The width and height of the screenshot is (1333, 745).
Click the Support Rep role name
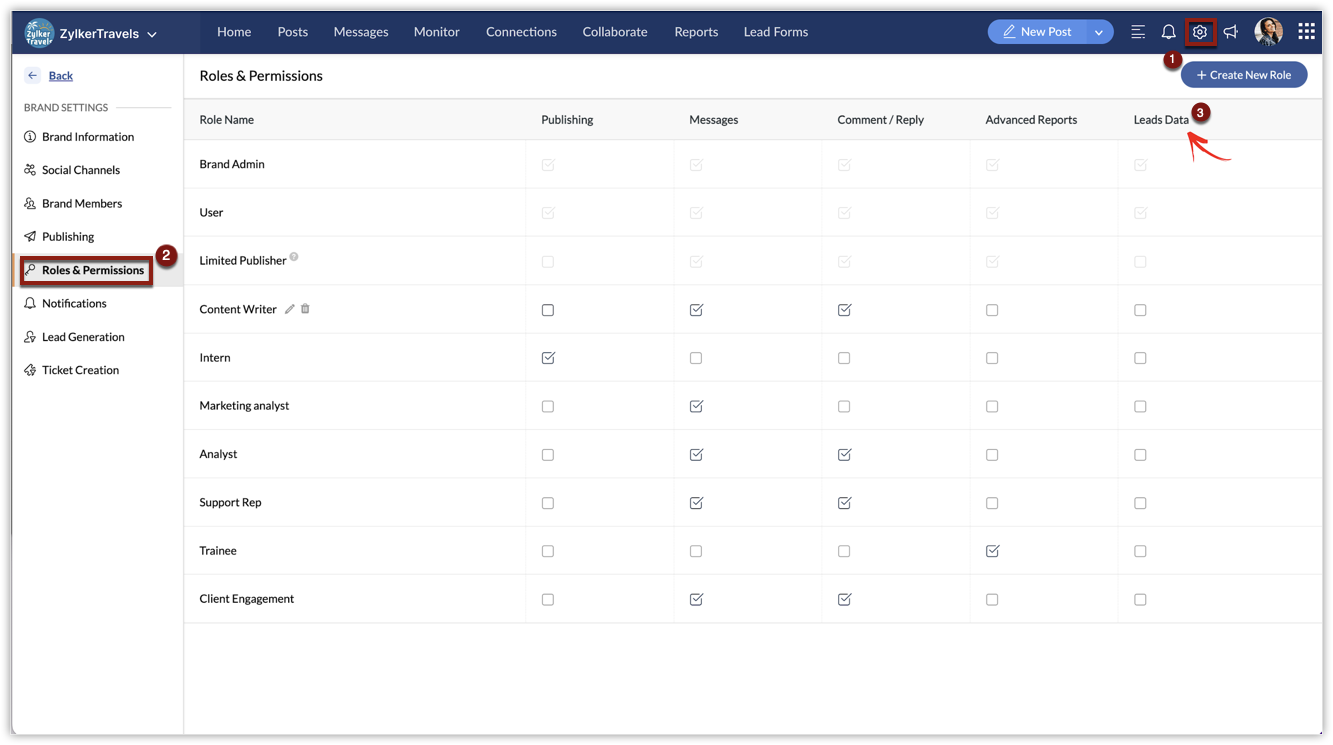(x=230, y=503)
